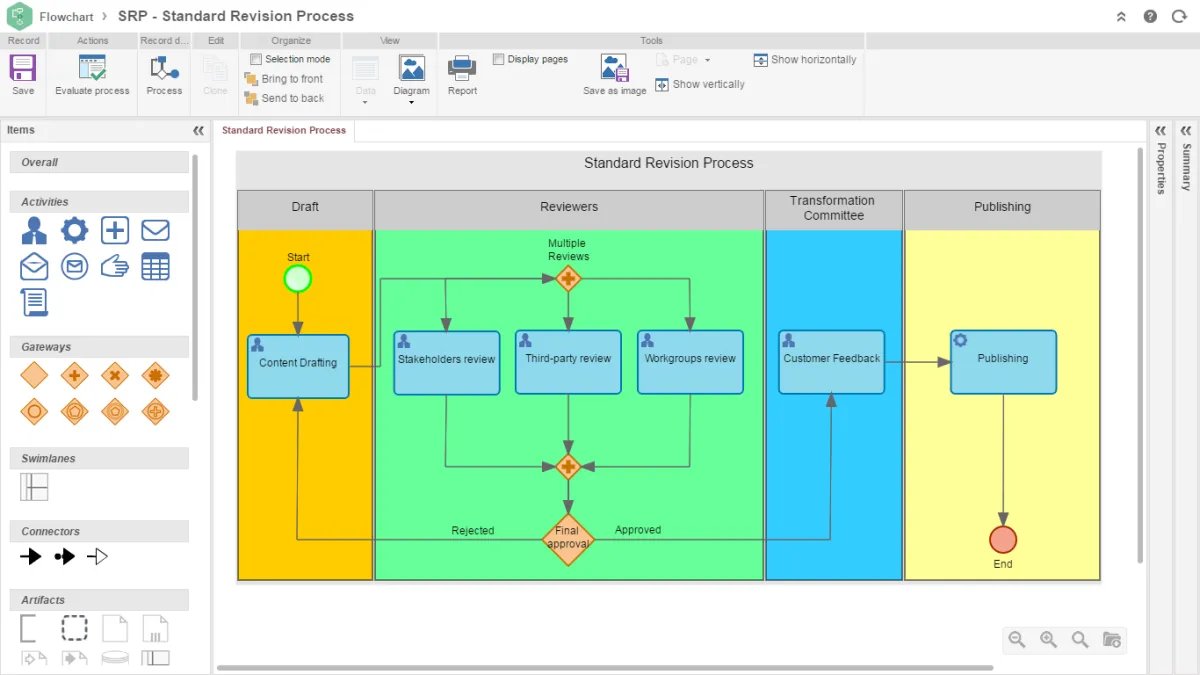
Task: Open the Data view dropdown
Action: point(365,80)
